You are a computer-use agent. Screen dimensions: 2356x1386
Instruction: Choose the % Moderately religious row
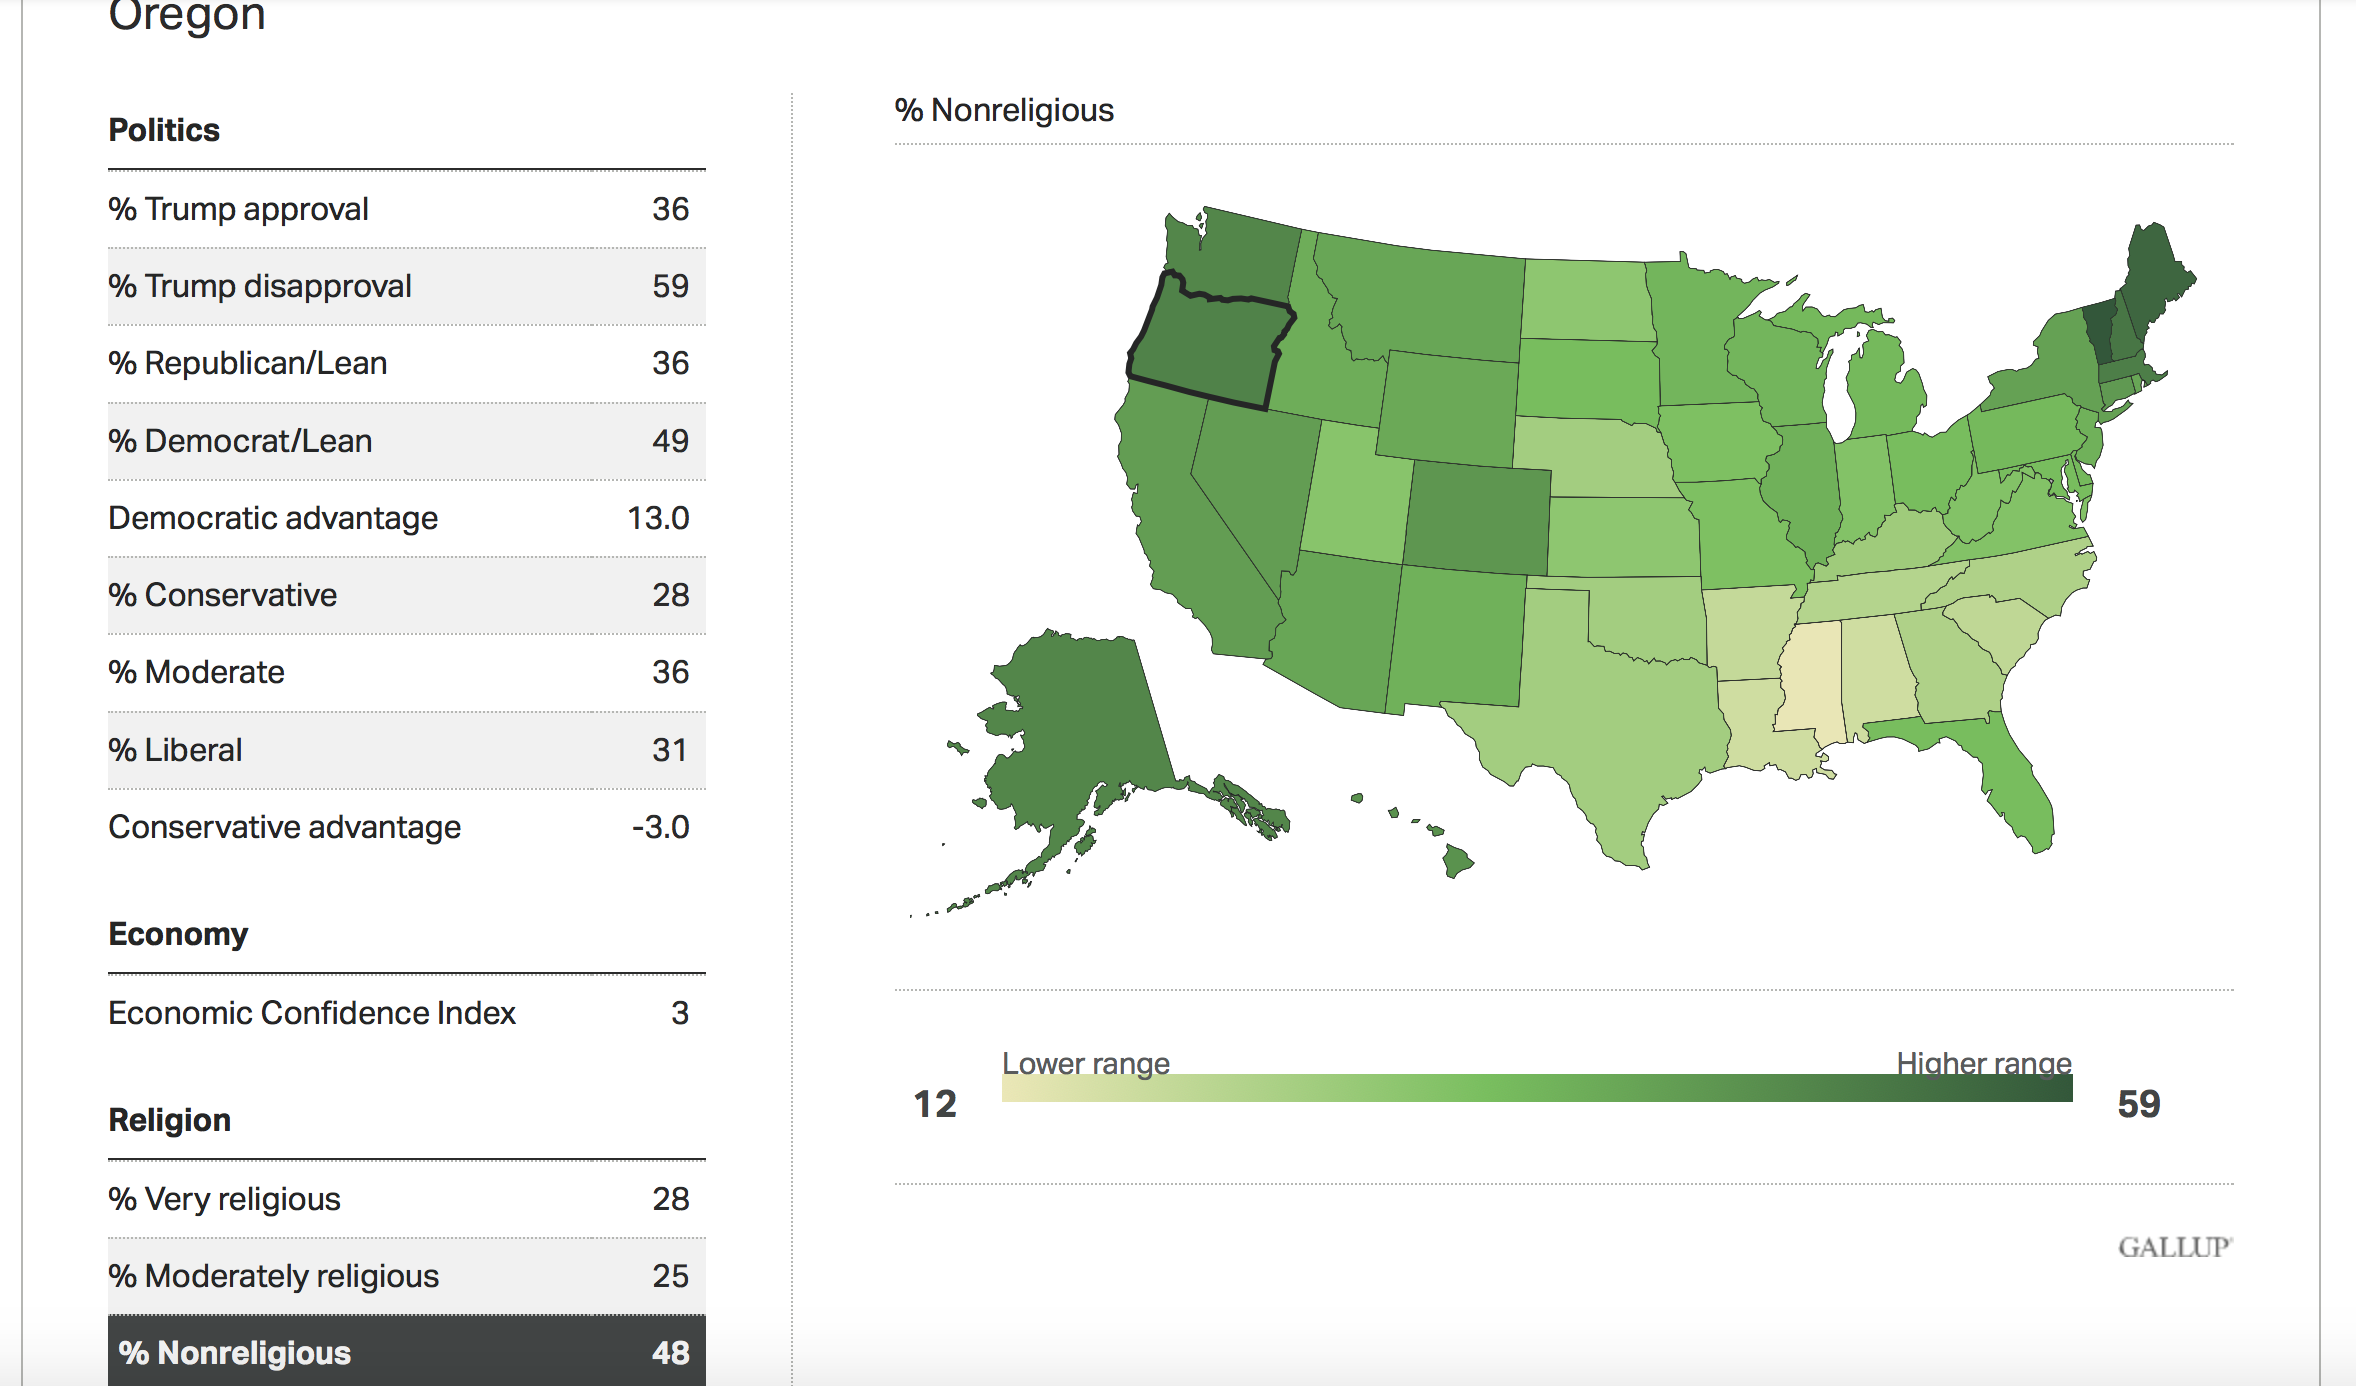point(406,1276)
